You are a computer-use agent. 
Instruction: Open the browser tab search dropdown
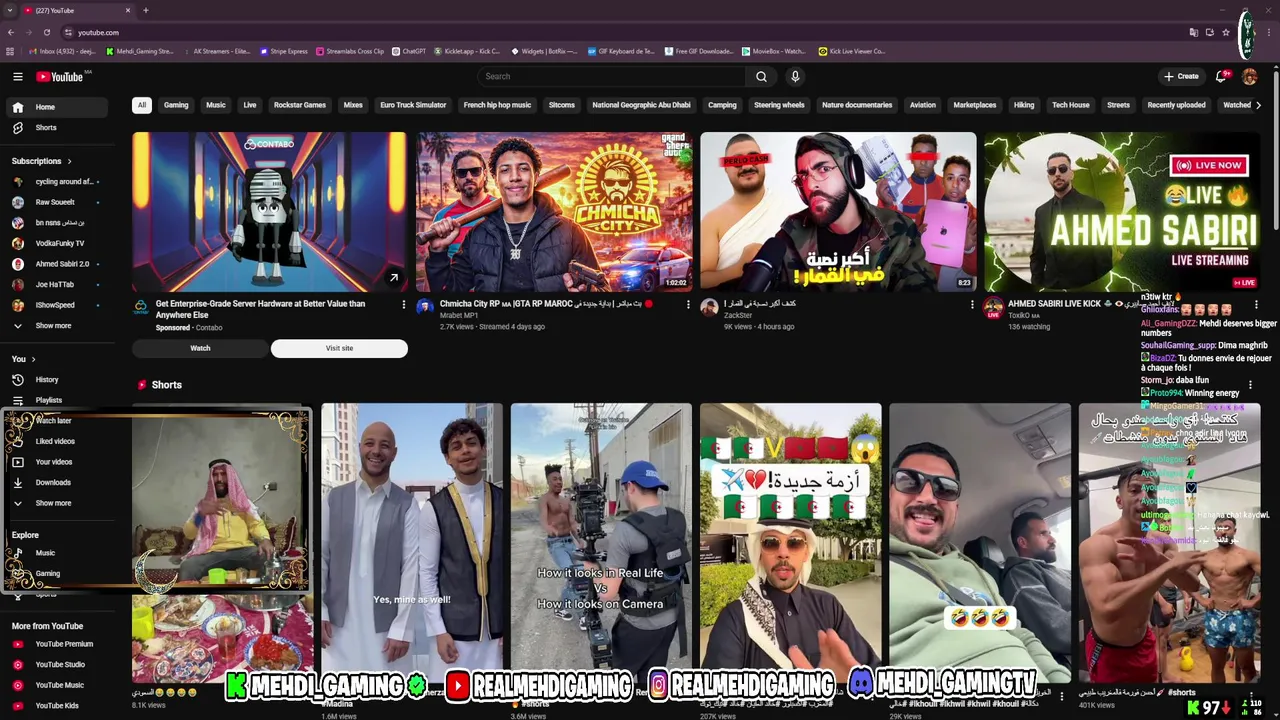[x=10, y=10]
